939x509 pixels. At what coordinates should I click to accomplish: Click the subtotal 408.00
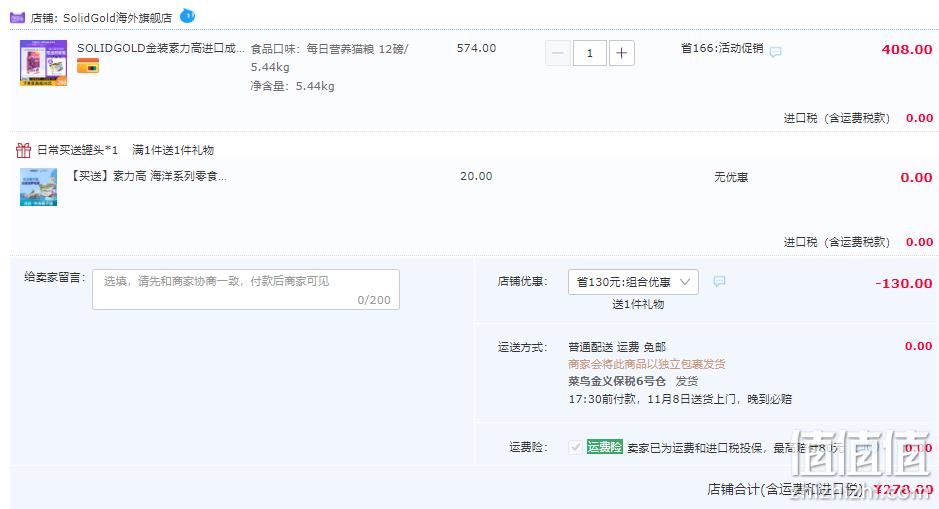tap(907, 50)
